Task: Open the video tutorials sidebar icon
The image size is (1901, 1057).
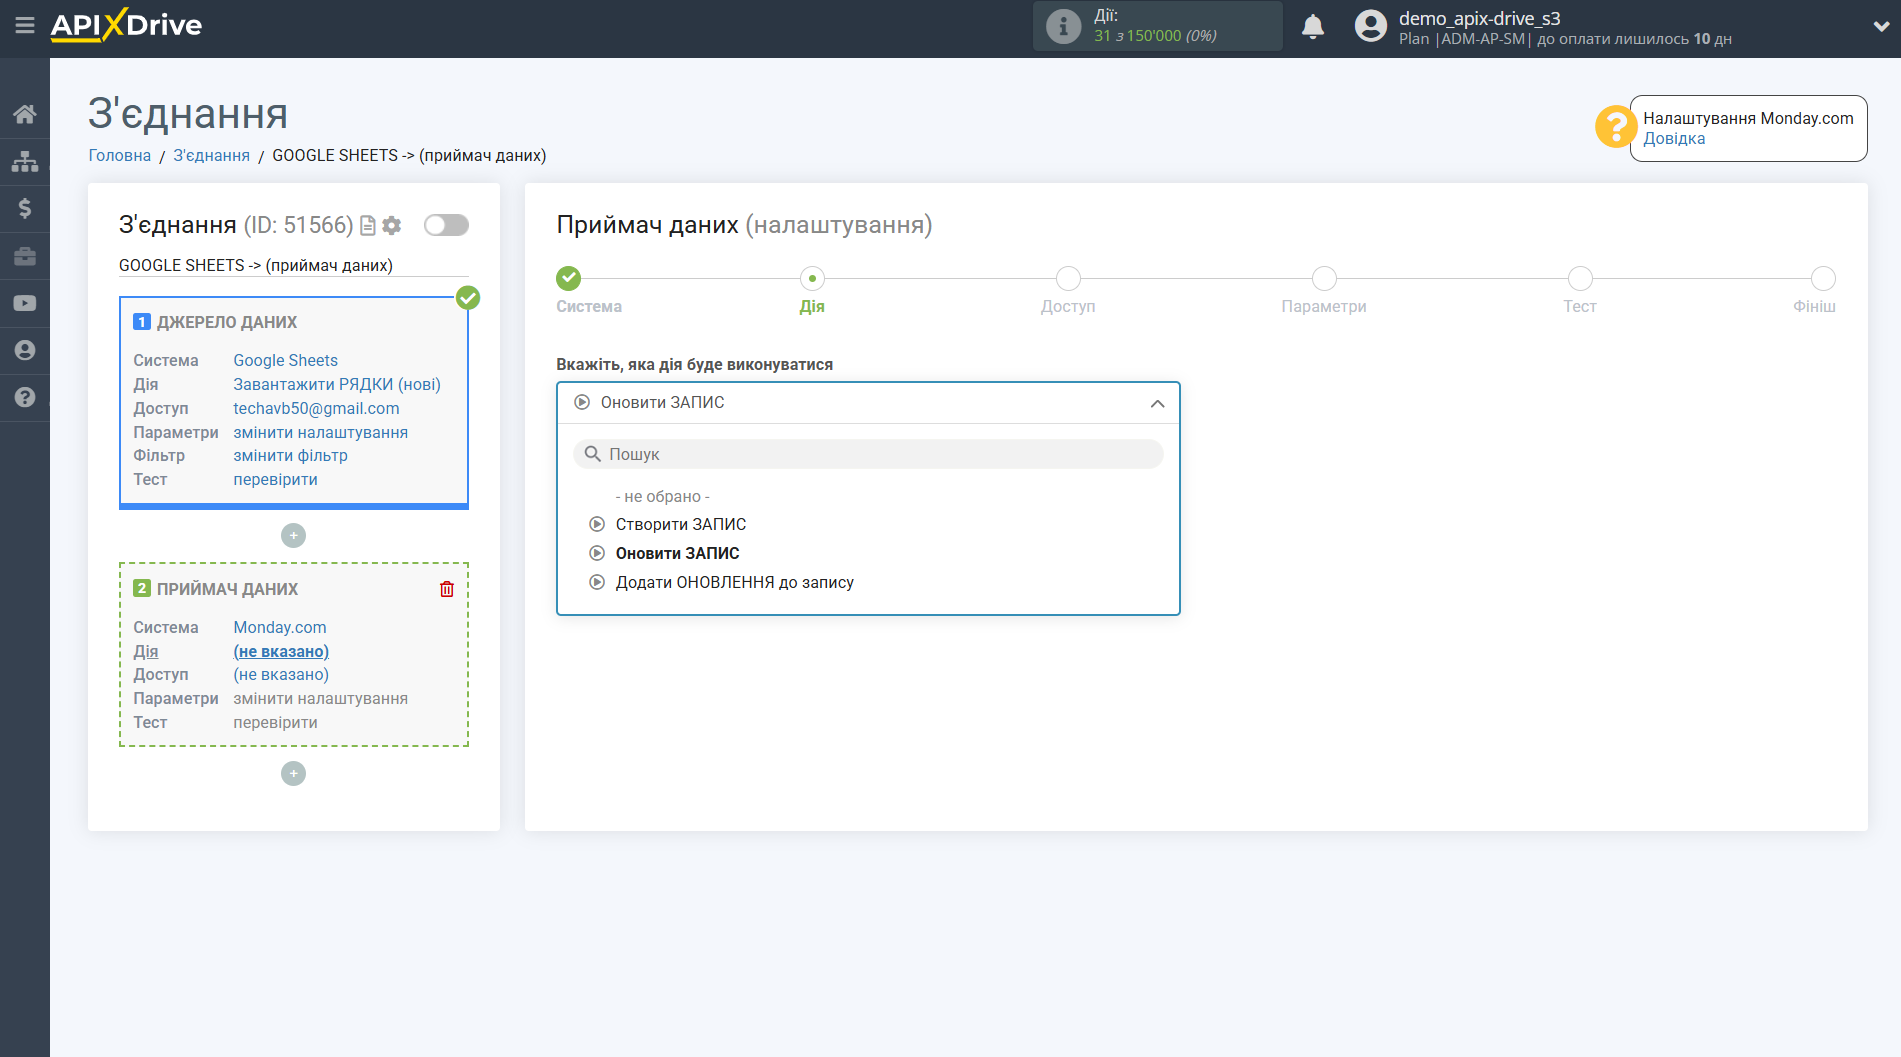Action: point(25,303)
